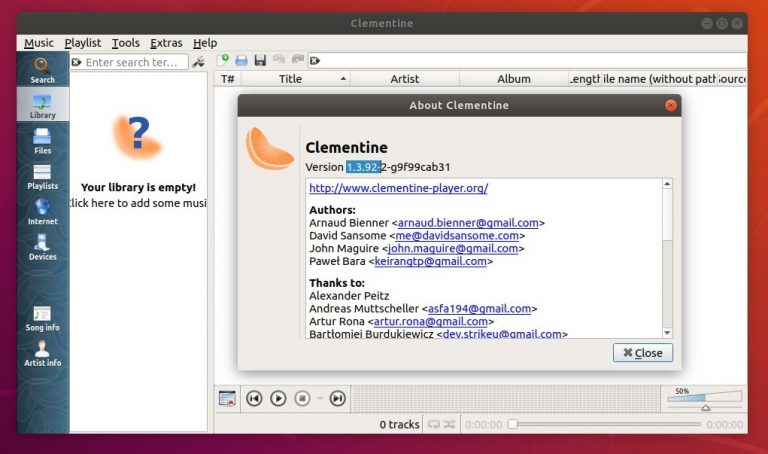The image size is (768, 454).
Task: Click the artur.rona@gmail.com email link
Action: (x=431, y=321)
